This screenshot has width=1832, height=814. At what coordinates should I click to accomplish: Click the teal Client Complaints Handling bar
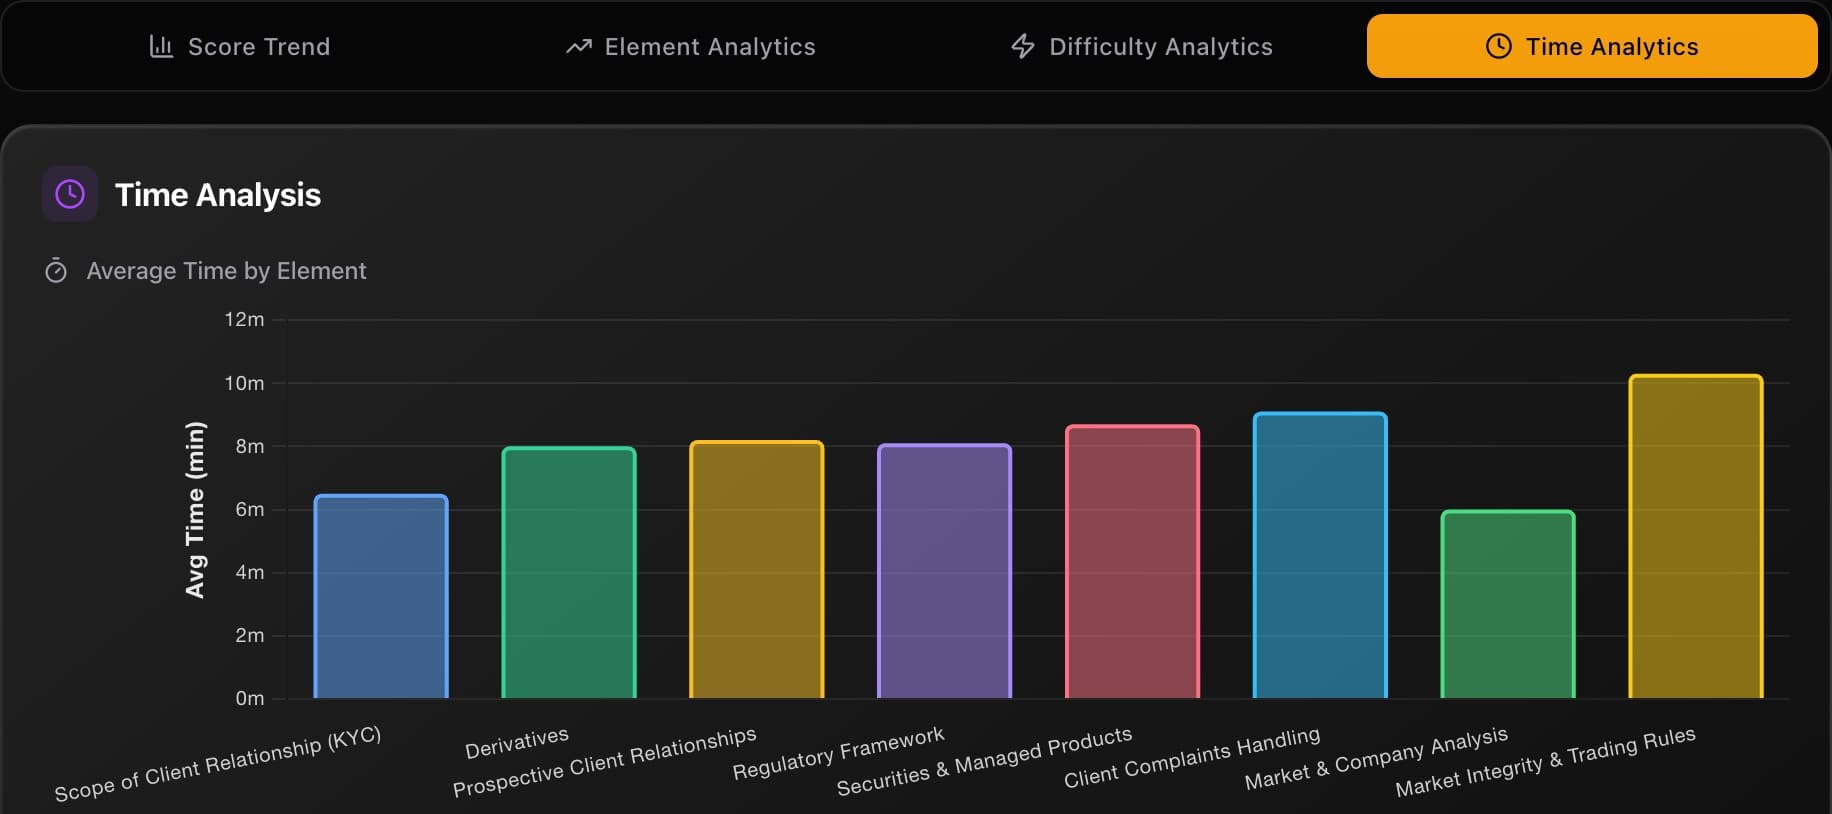click(1320, 555)
